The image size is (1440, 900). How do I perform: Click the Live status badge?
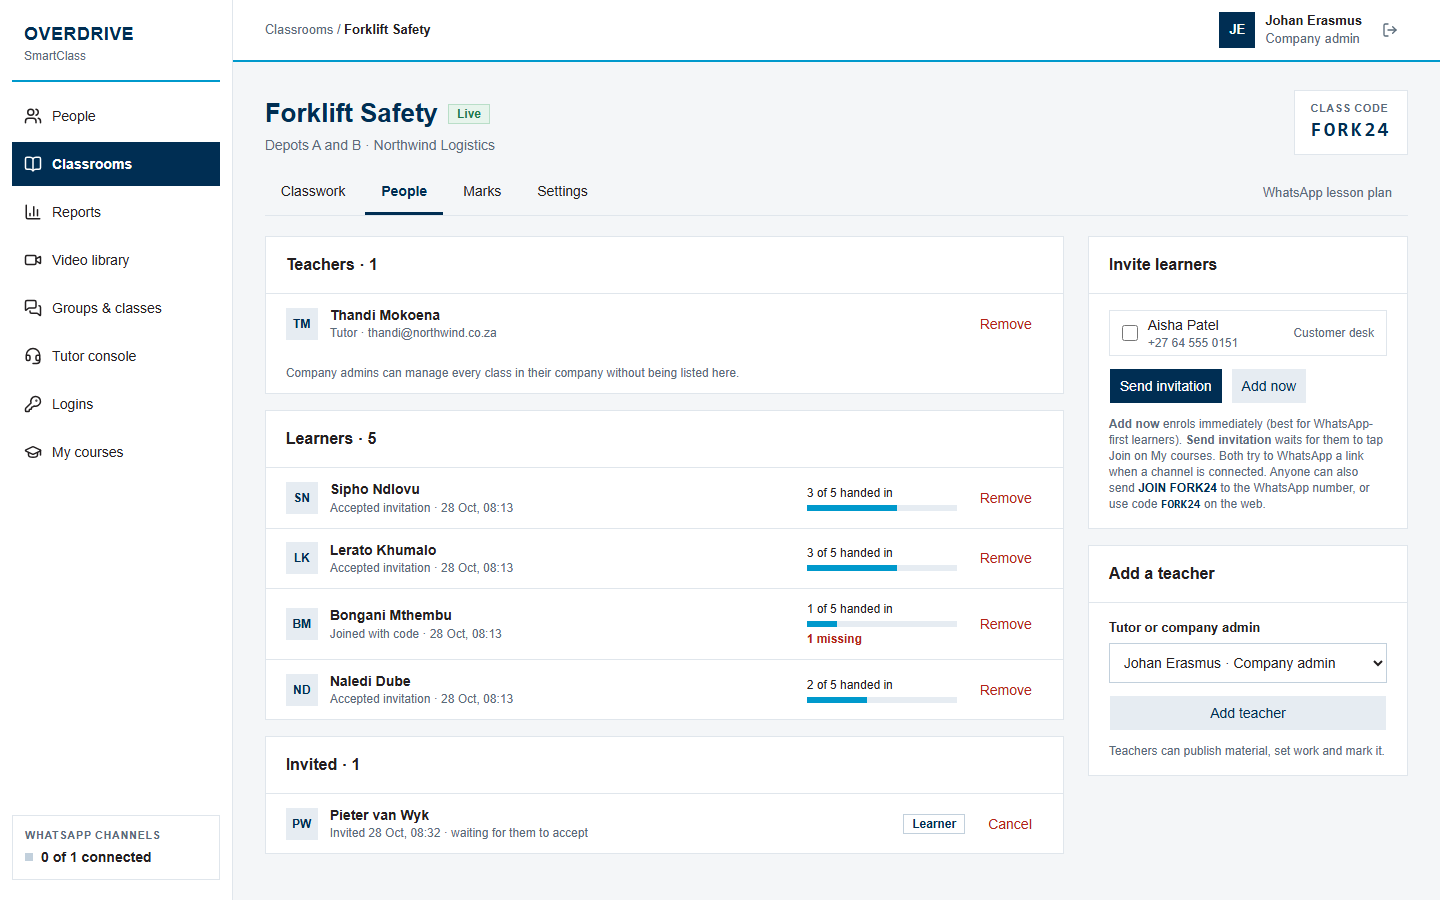(469, 114)
